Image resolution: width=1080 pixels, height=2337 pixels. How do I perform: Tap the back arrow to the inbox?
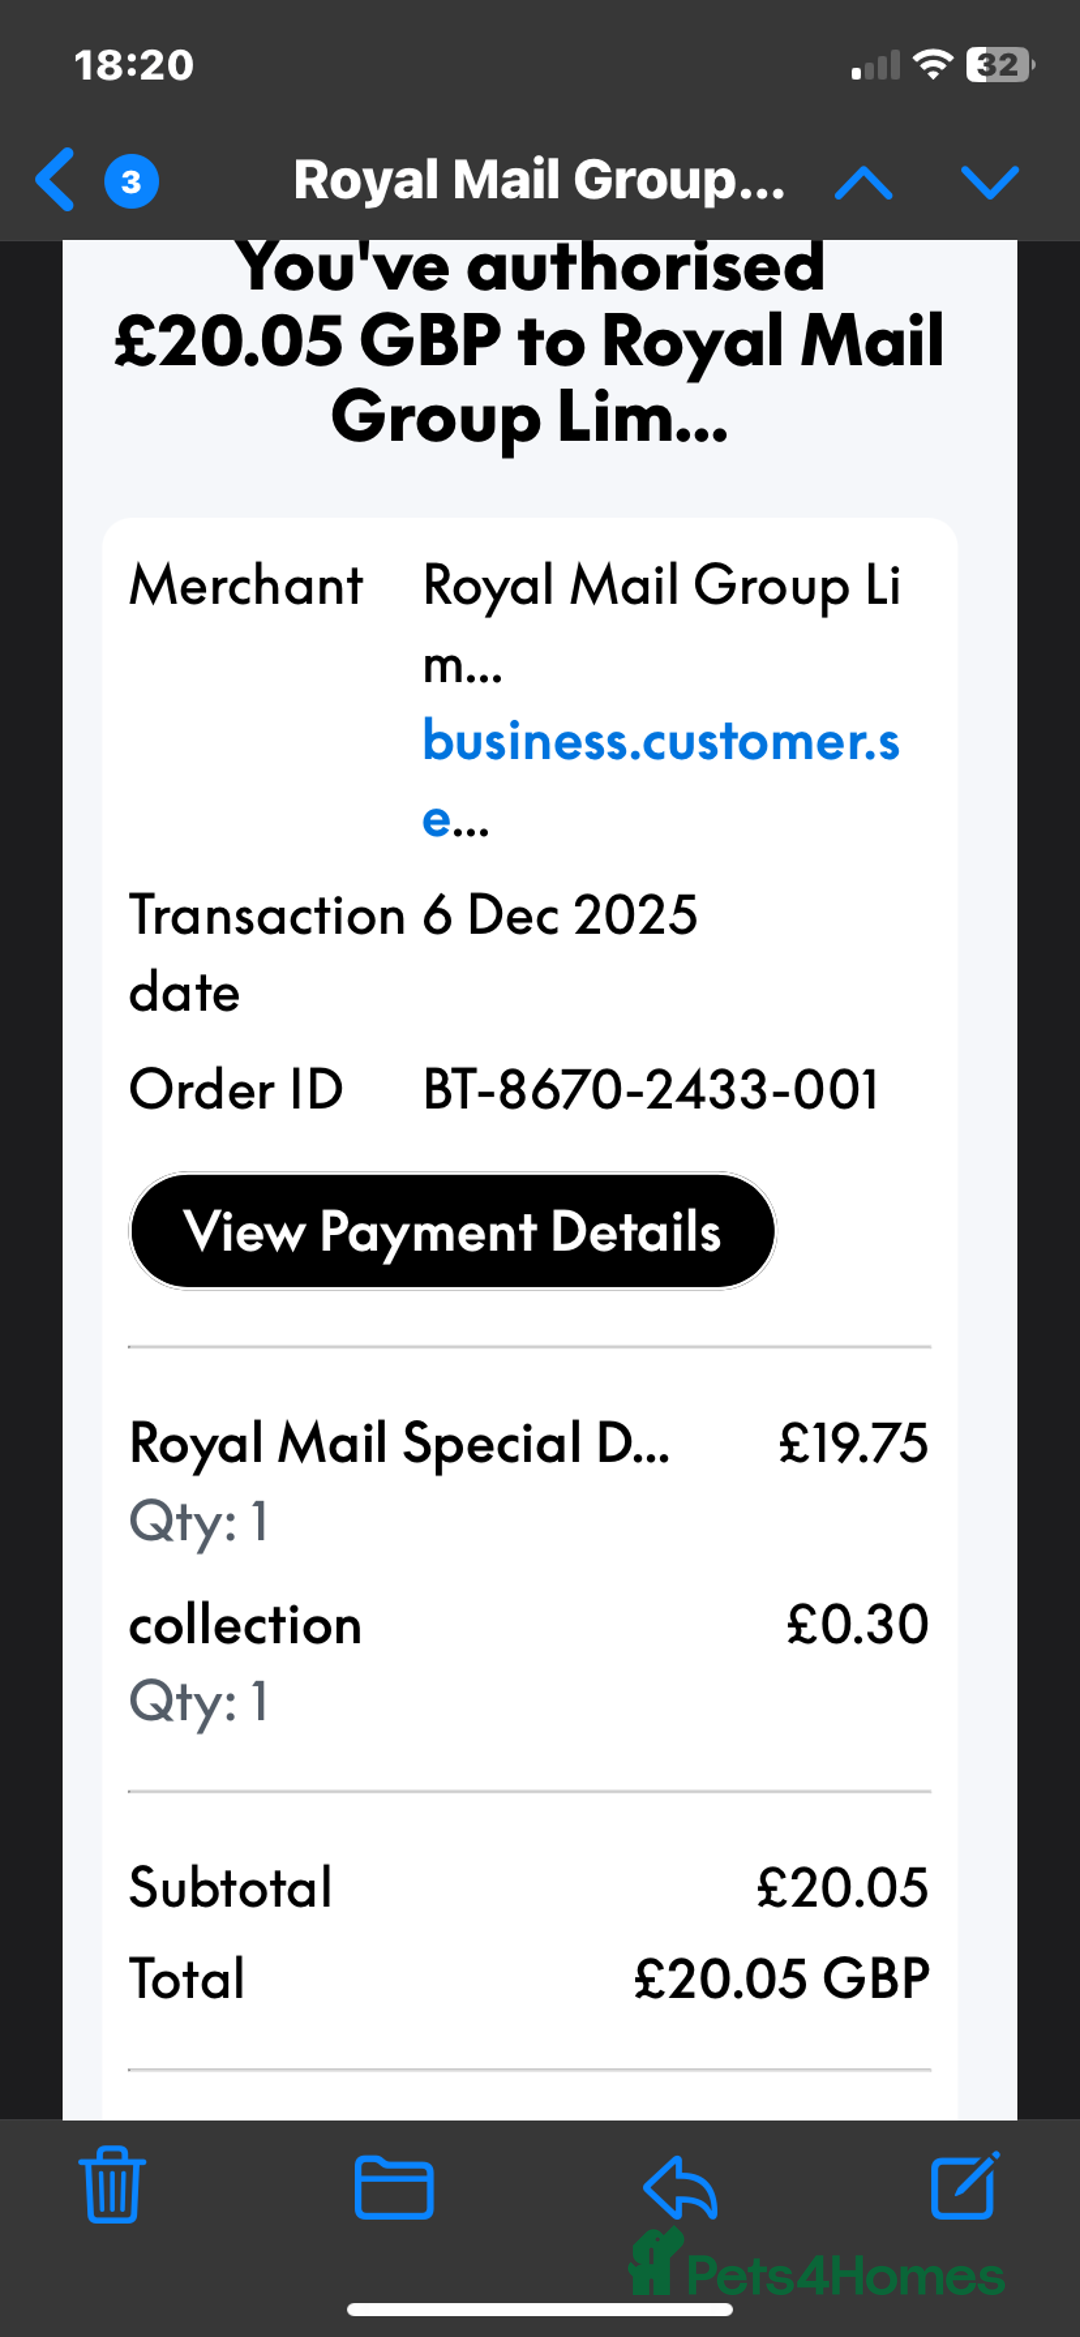click(56, 180)
